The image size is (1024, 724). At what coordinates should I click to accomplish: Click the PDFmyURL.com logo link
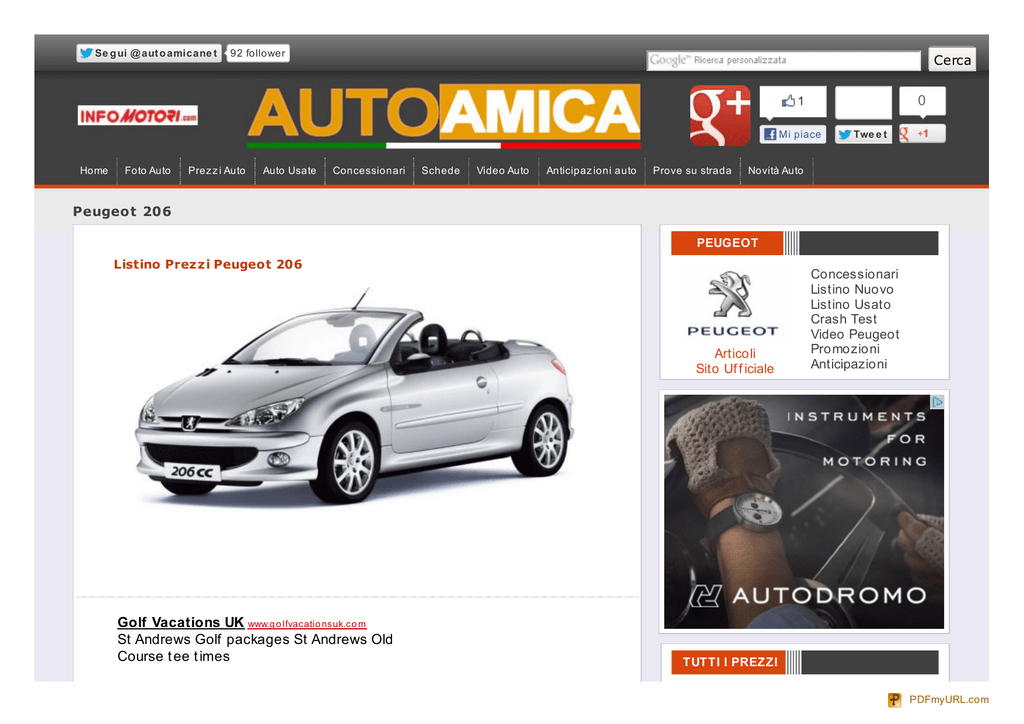(938, 700)
